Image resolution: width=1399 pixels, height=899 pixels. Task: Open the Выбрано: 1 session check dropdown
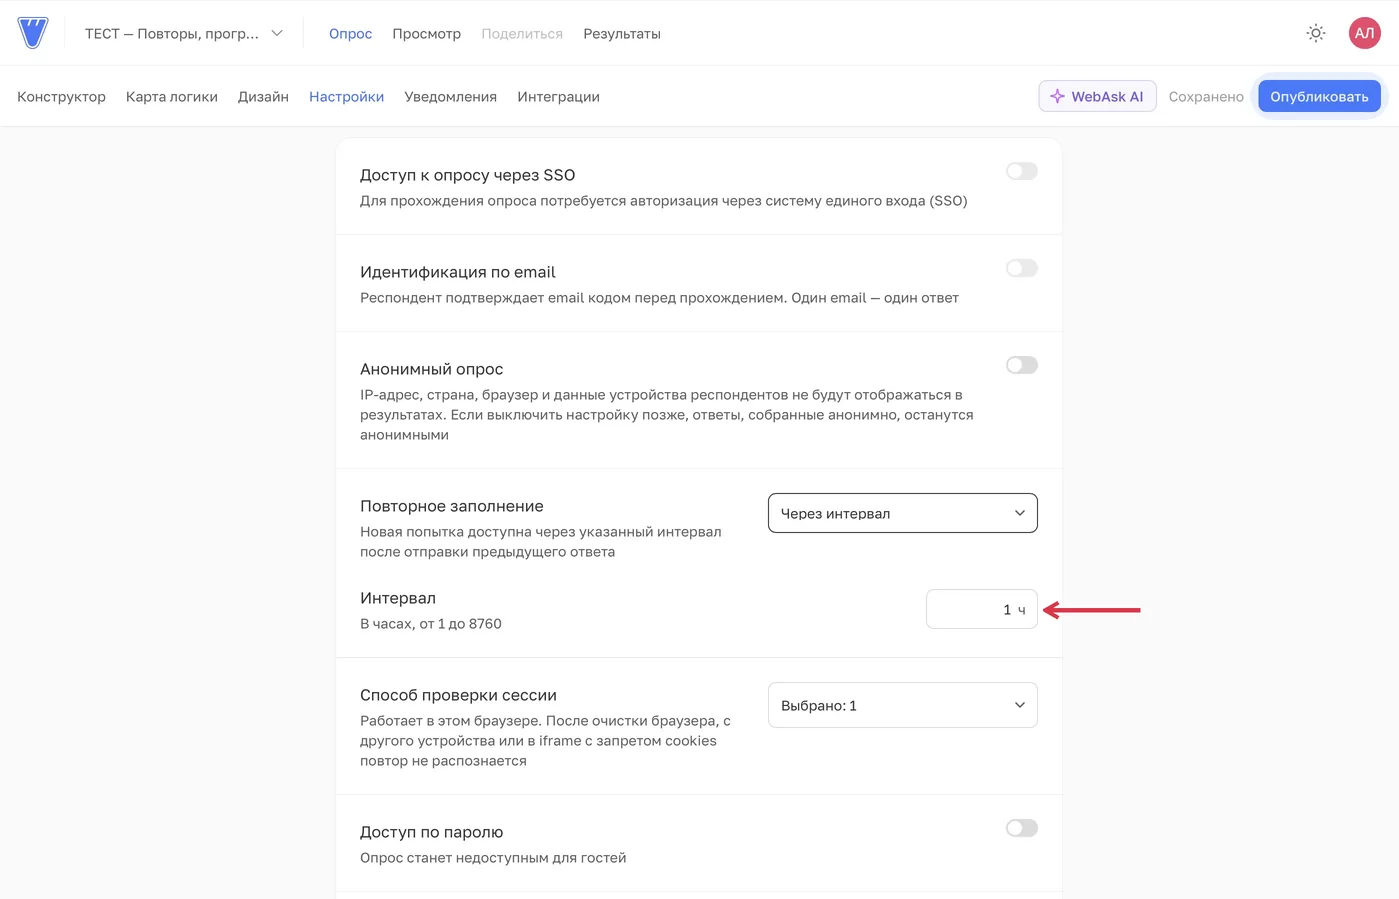click(902, 705)
